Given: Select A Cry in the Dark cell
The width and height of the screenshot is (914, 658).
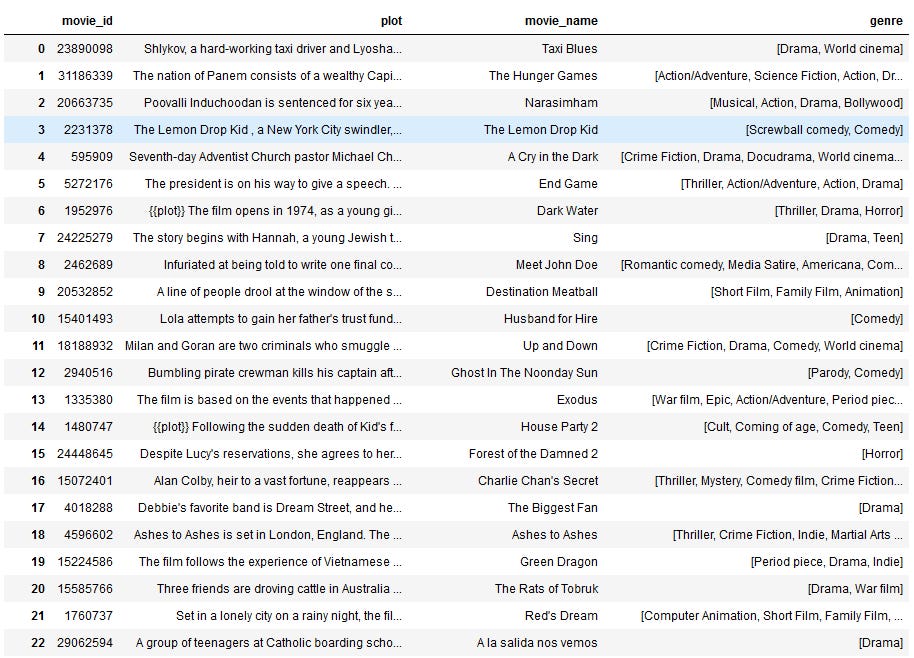Looking at the screenshot, I should (x=553, y=157).
